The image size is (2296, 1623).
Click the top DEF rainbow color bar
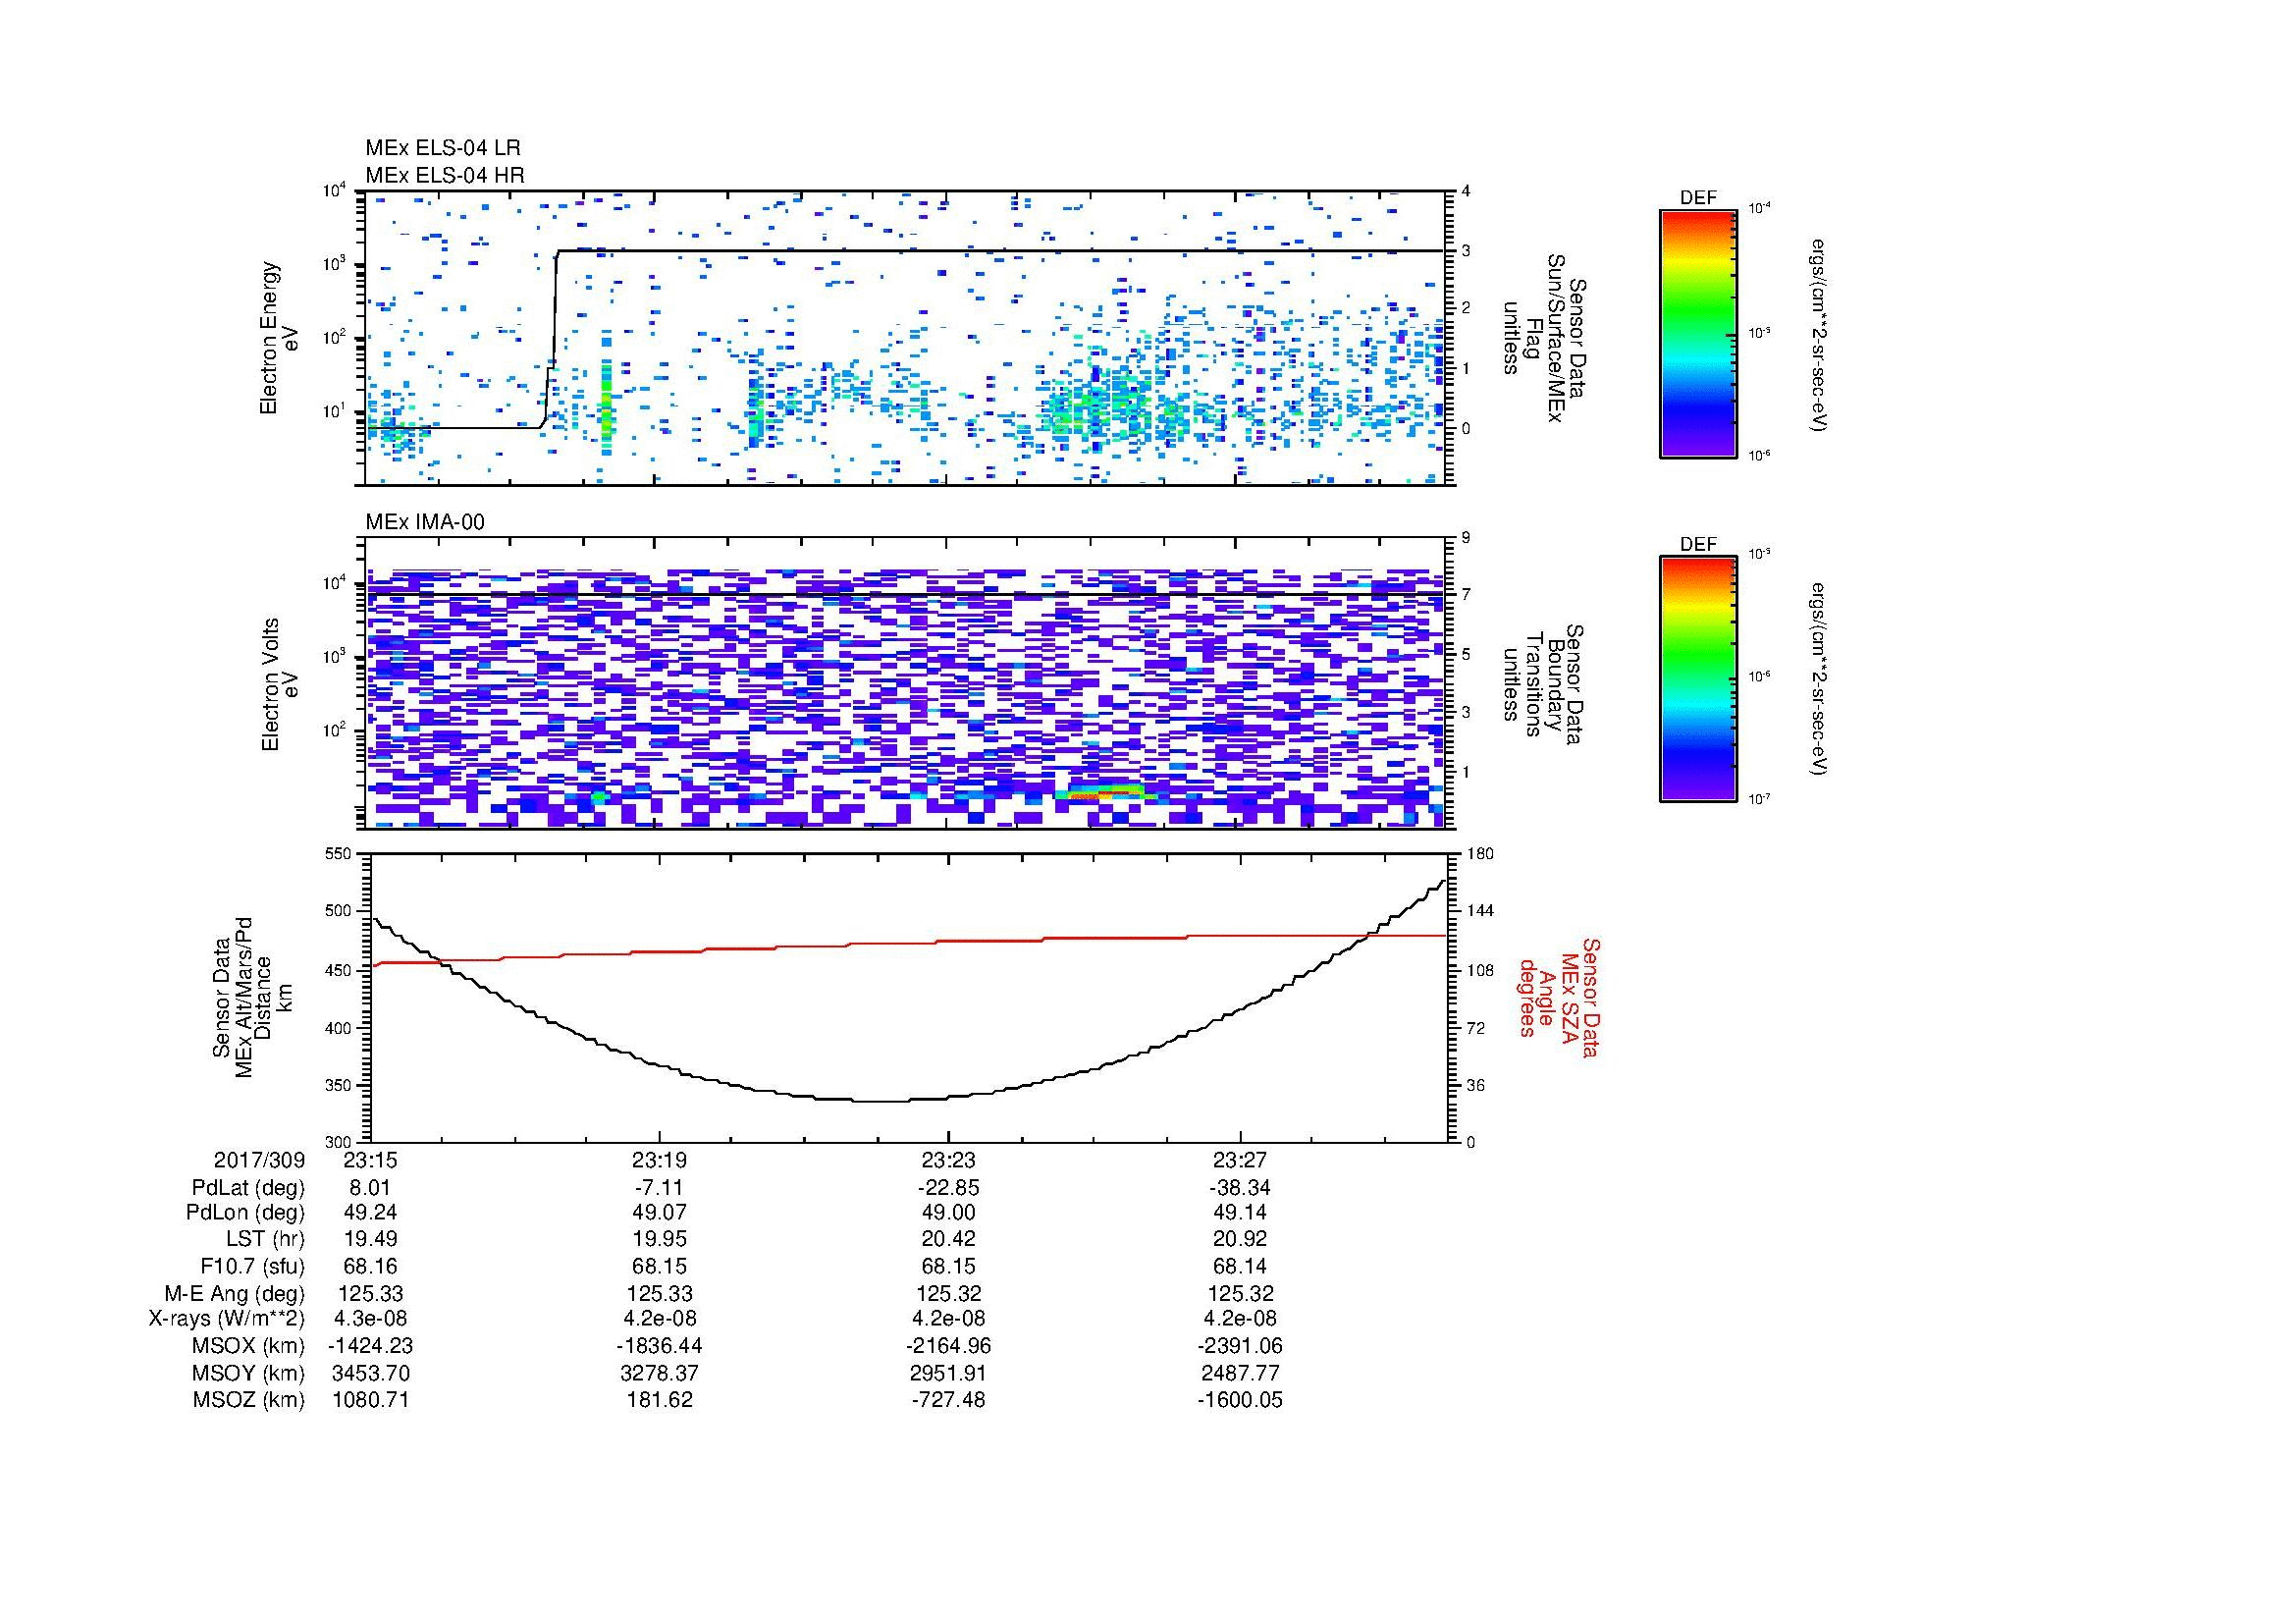coord(1698,333)
